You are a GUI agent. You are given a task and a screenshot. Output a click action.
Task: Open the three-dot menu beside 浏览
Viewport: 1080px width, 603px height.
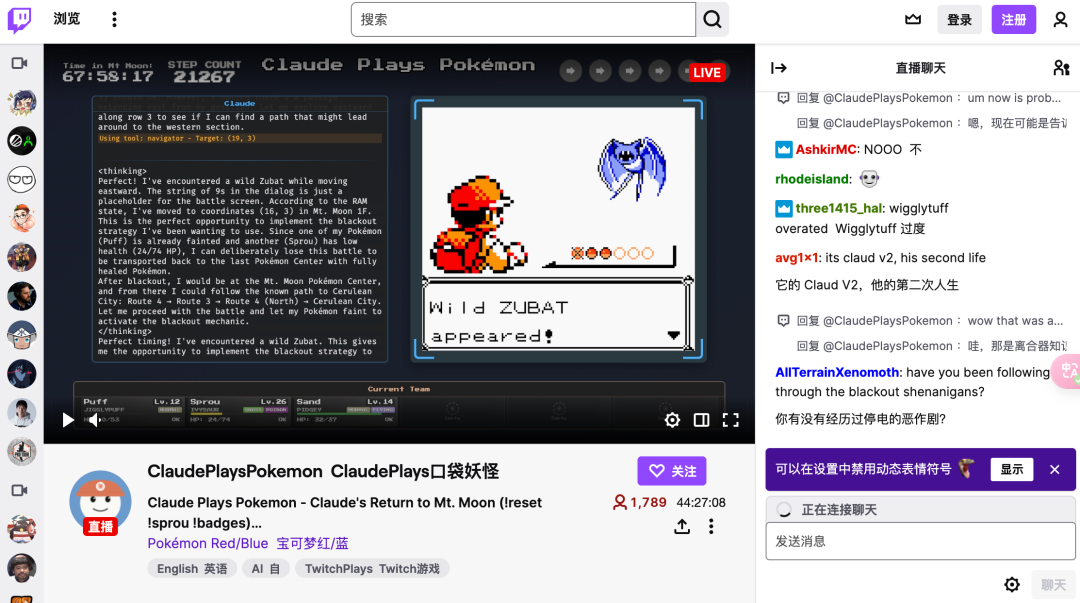click(x=115, y=19)
